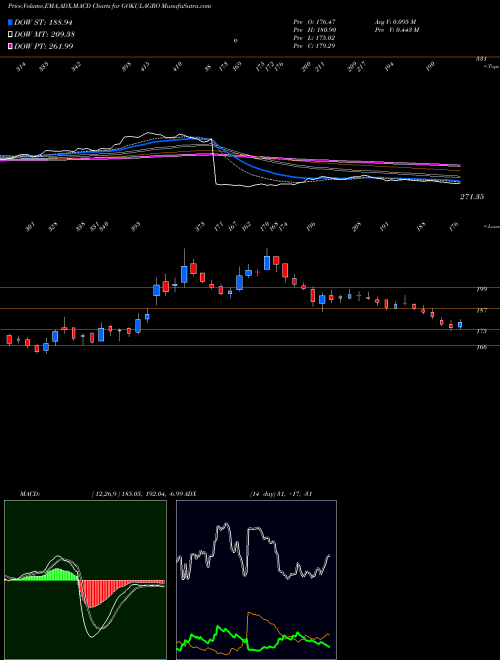Click MACD parameters (12,26,9) values text
The height and width of the screenshot is (660, 500).
pyautogui.click(x=140, y=493)
